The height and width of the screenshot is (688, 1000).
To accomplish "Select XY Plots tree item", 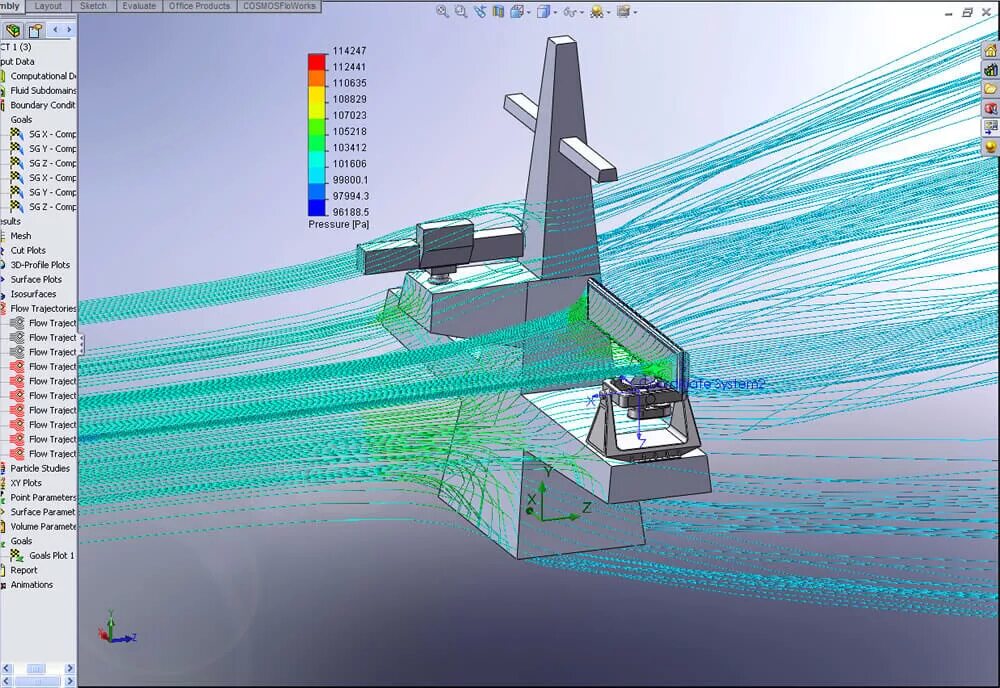I will (22, 483).
